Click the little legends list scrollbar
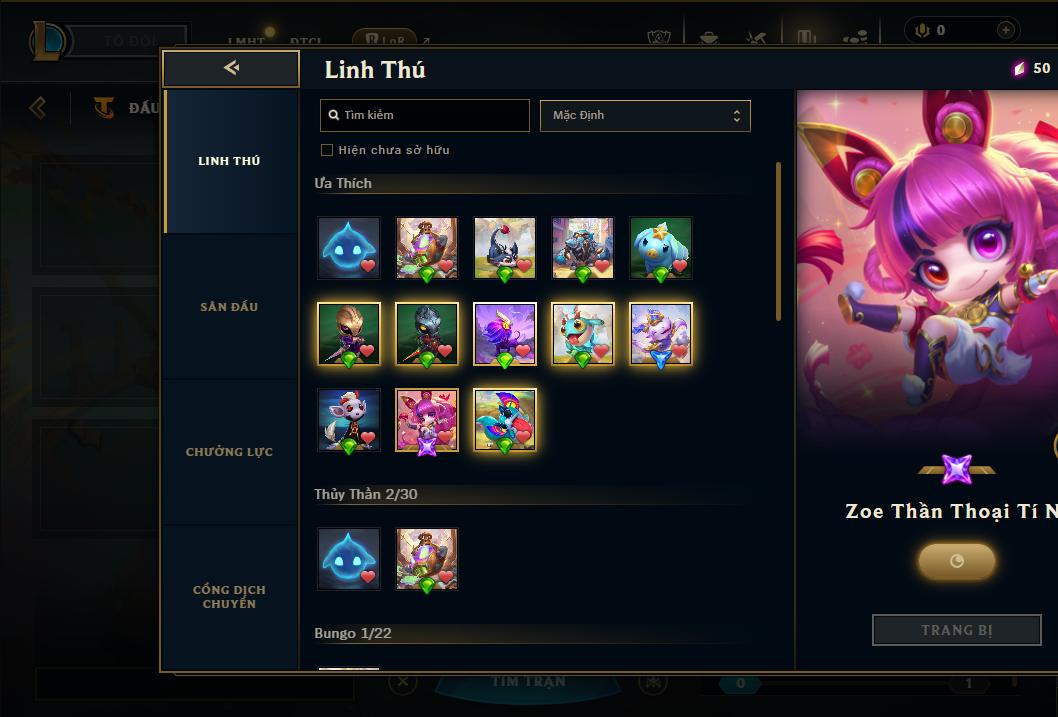 (778, 241)
